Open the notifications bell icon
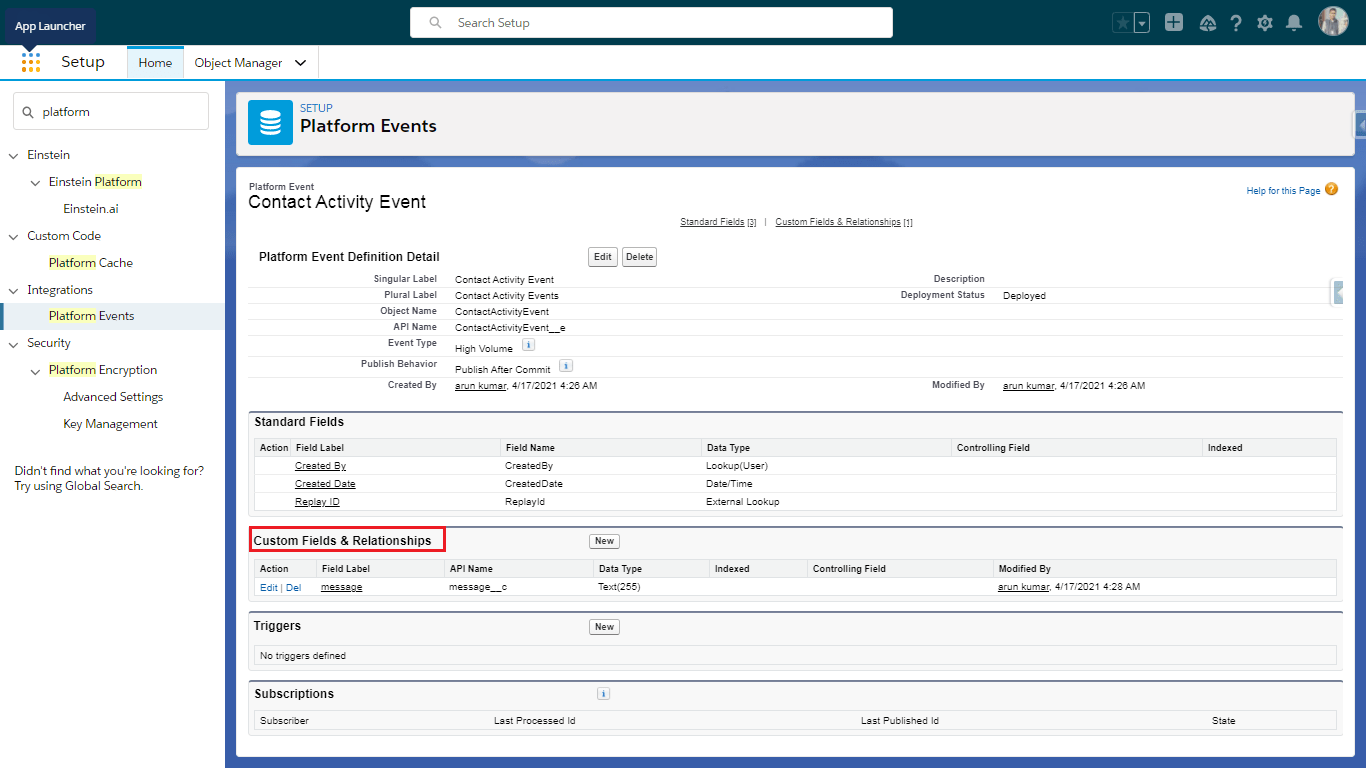The width and height of the screenshot is (1366, 768). tap(1294, 22)
